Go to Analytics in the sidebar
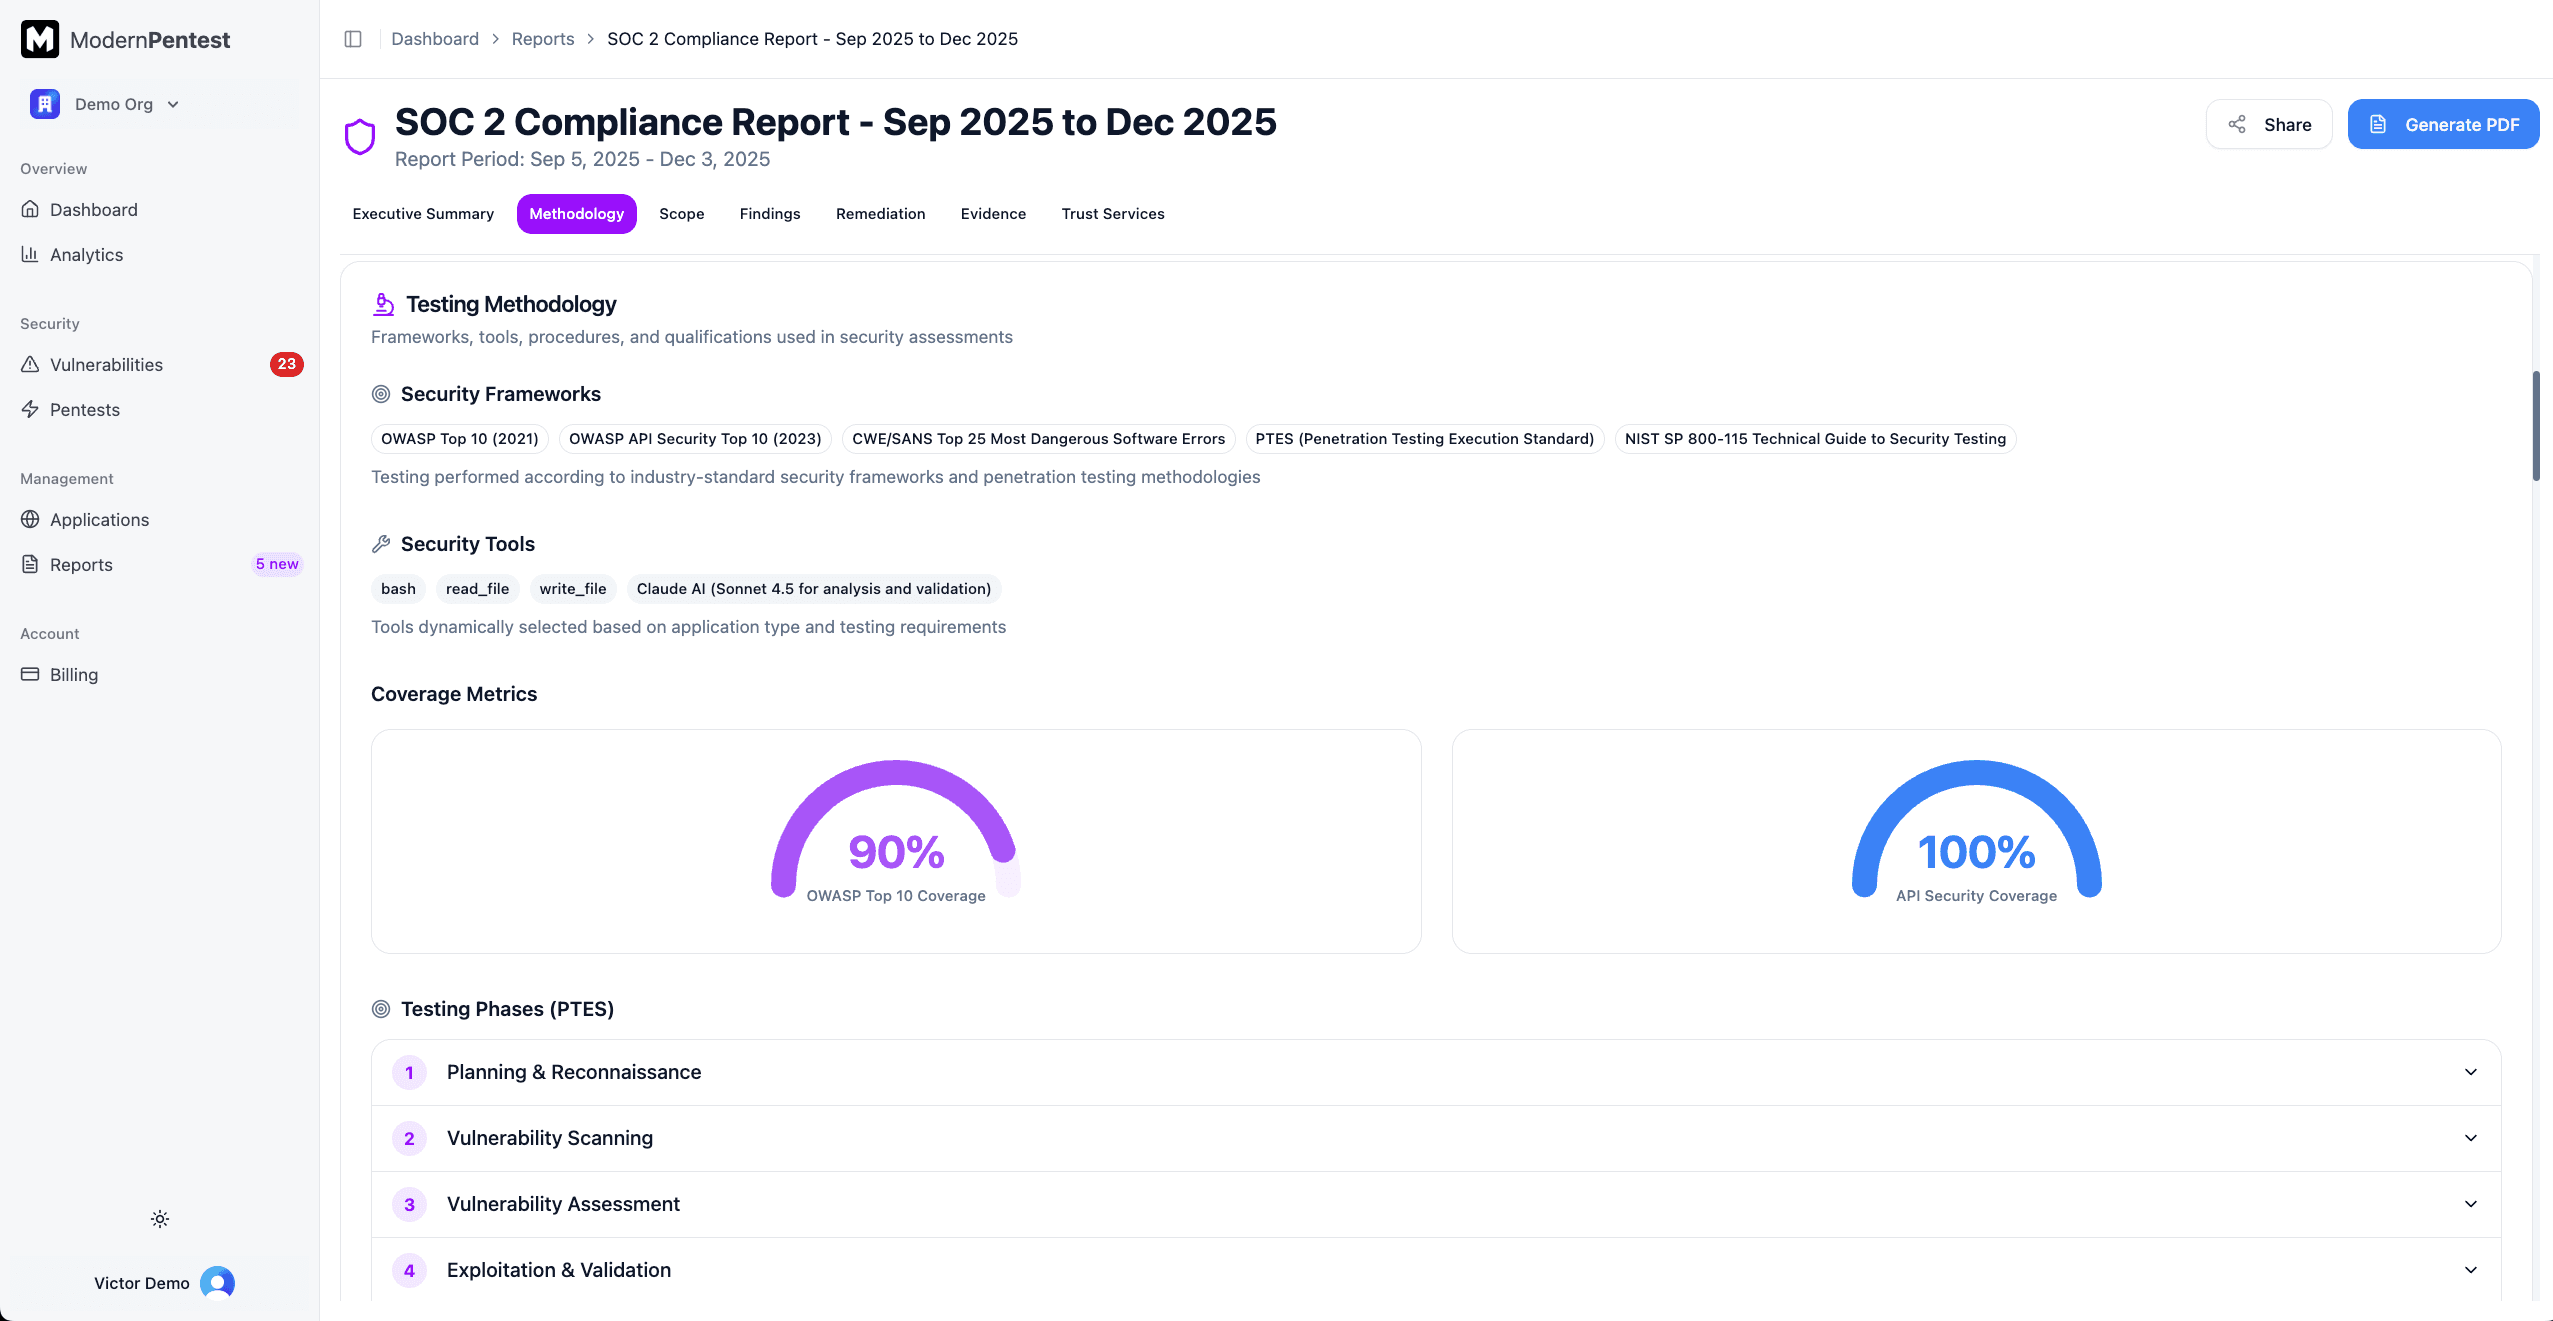This screenshot has height=1321, width=2553. click(x=86, y=255)
